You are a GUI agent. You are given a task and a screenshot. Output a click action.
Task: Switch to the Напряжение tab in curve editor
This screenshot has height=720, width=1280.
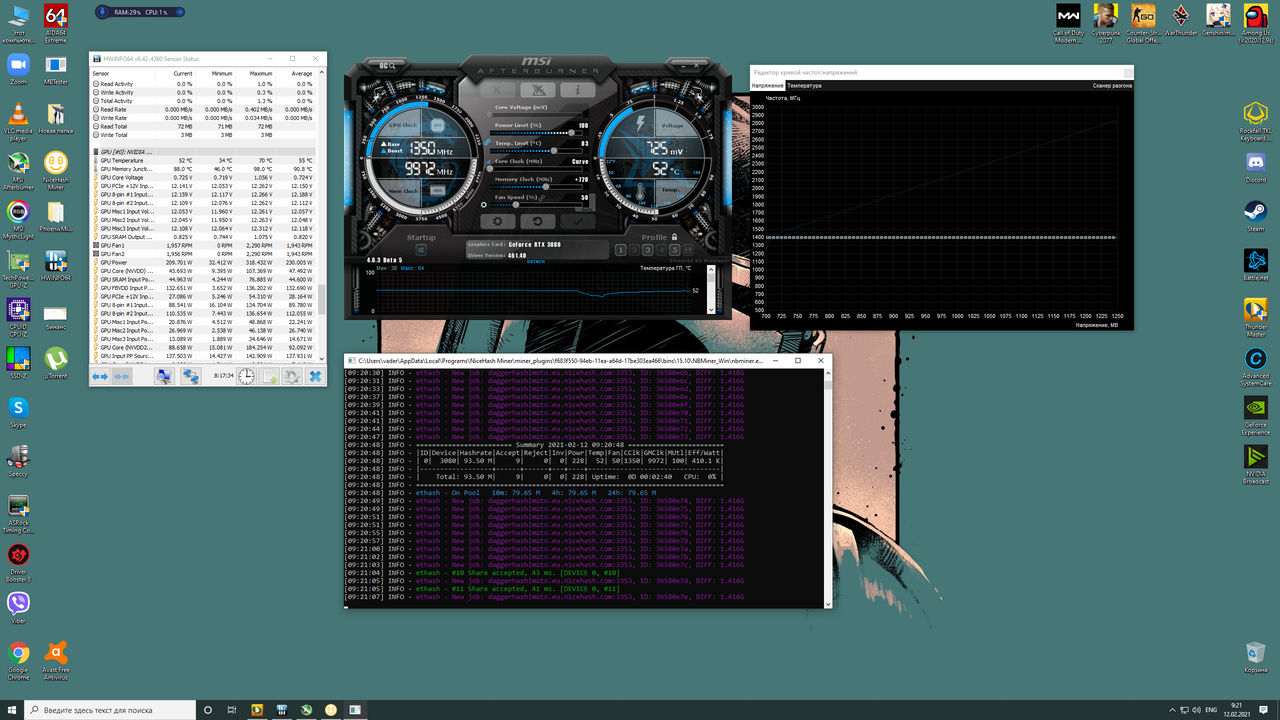coord(768,86)
